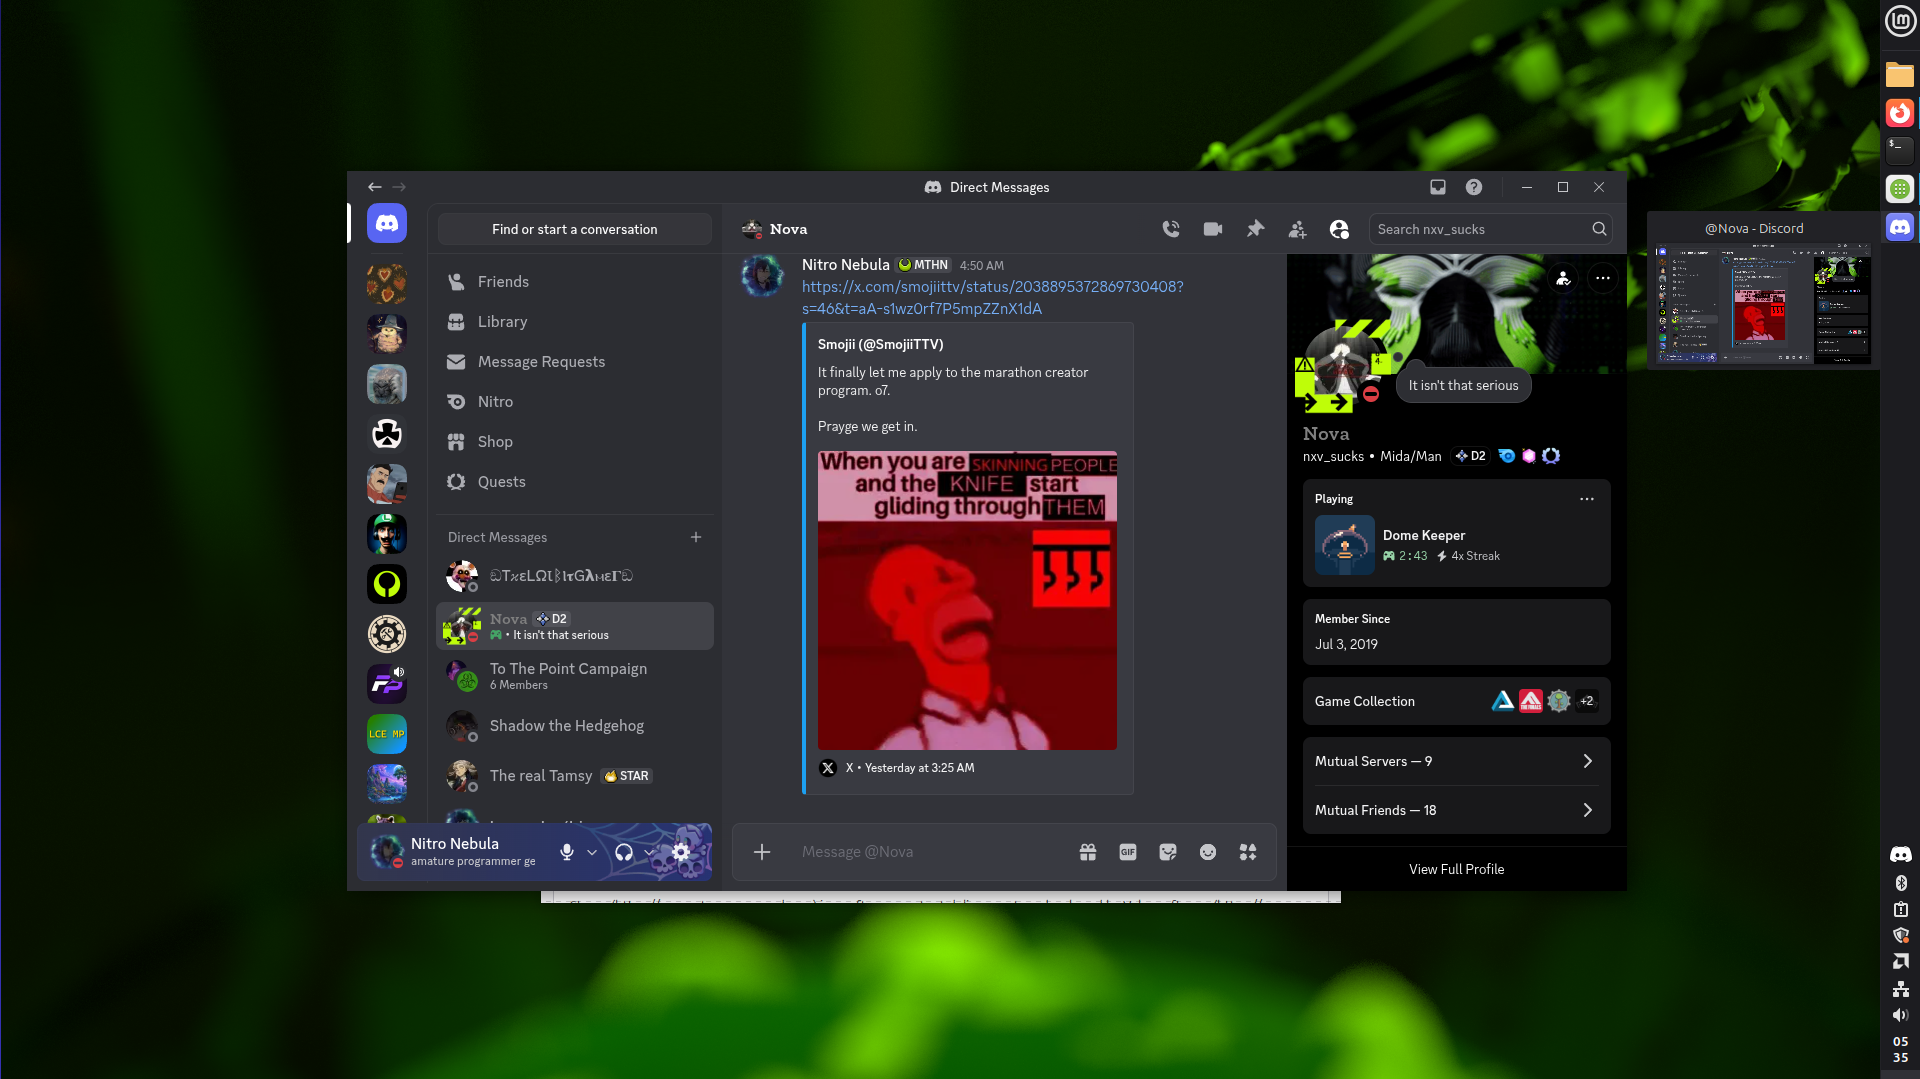Open pinned messages

click(1255, 229)
